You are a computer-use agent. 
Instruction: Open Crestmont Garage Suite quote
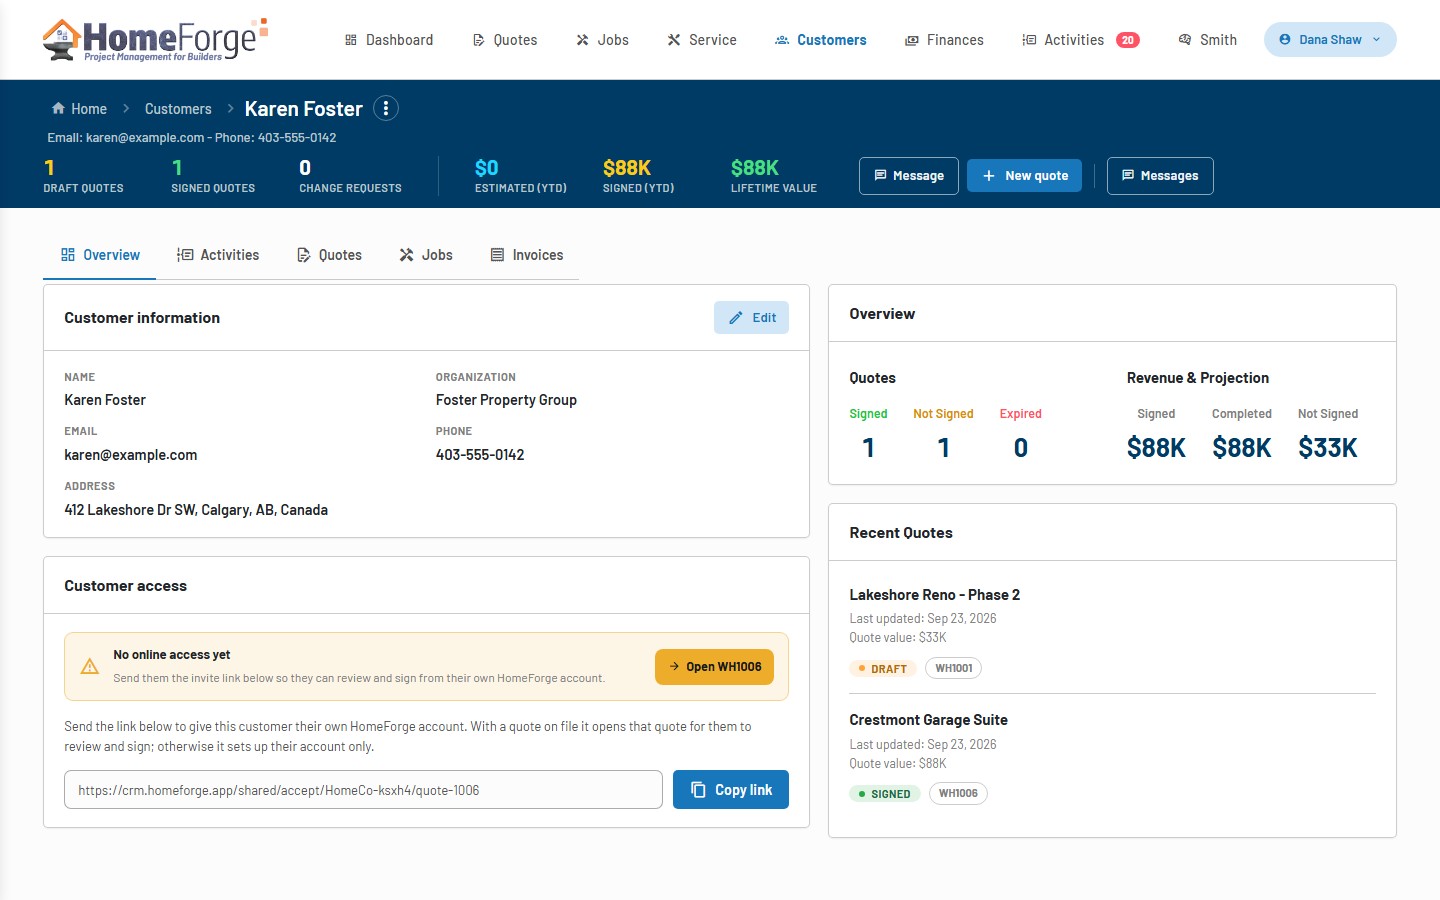click(x=928, y=720)
